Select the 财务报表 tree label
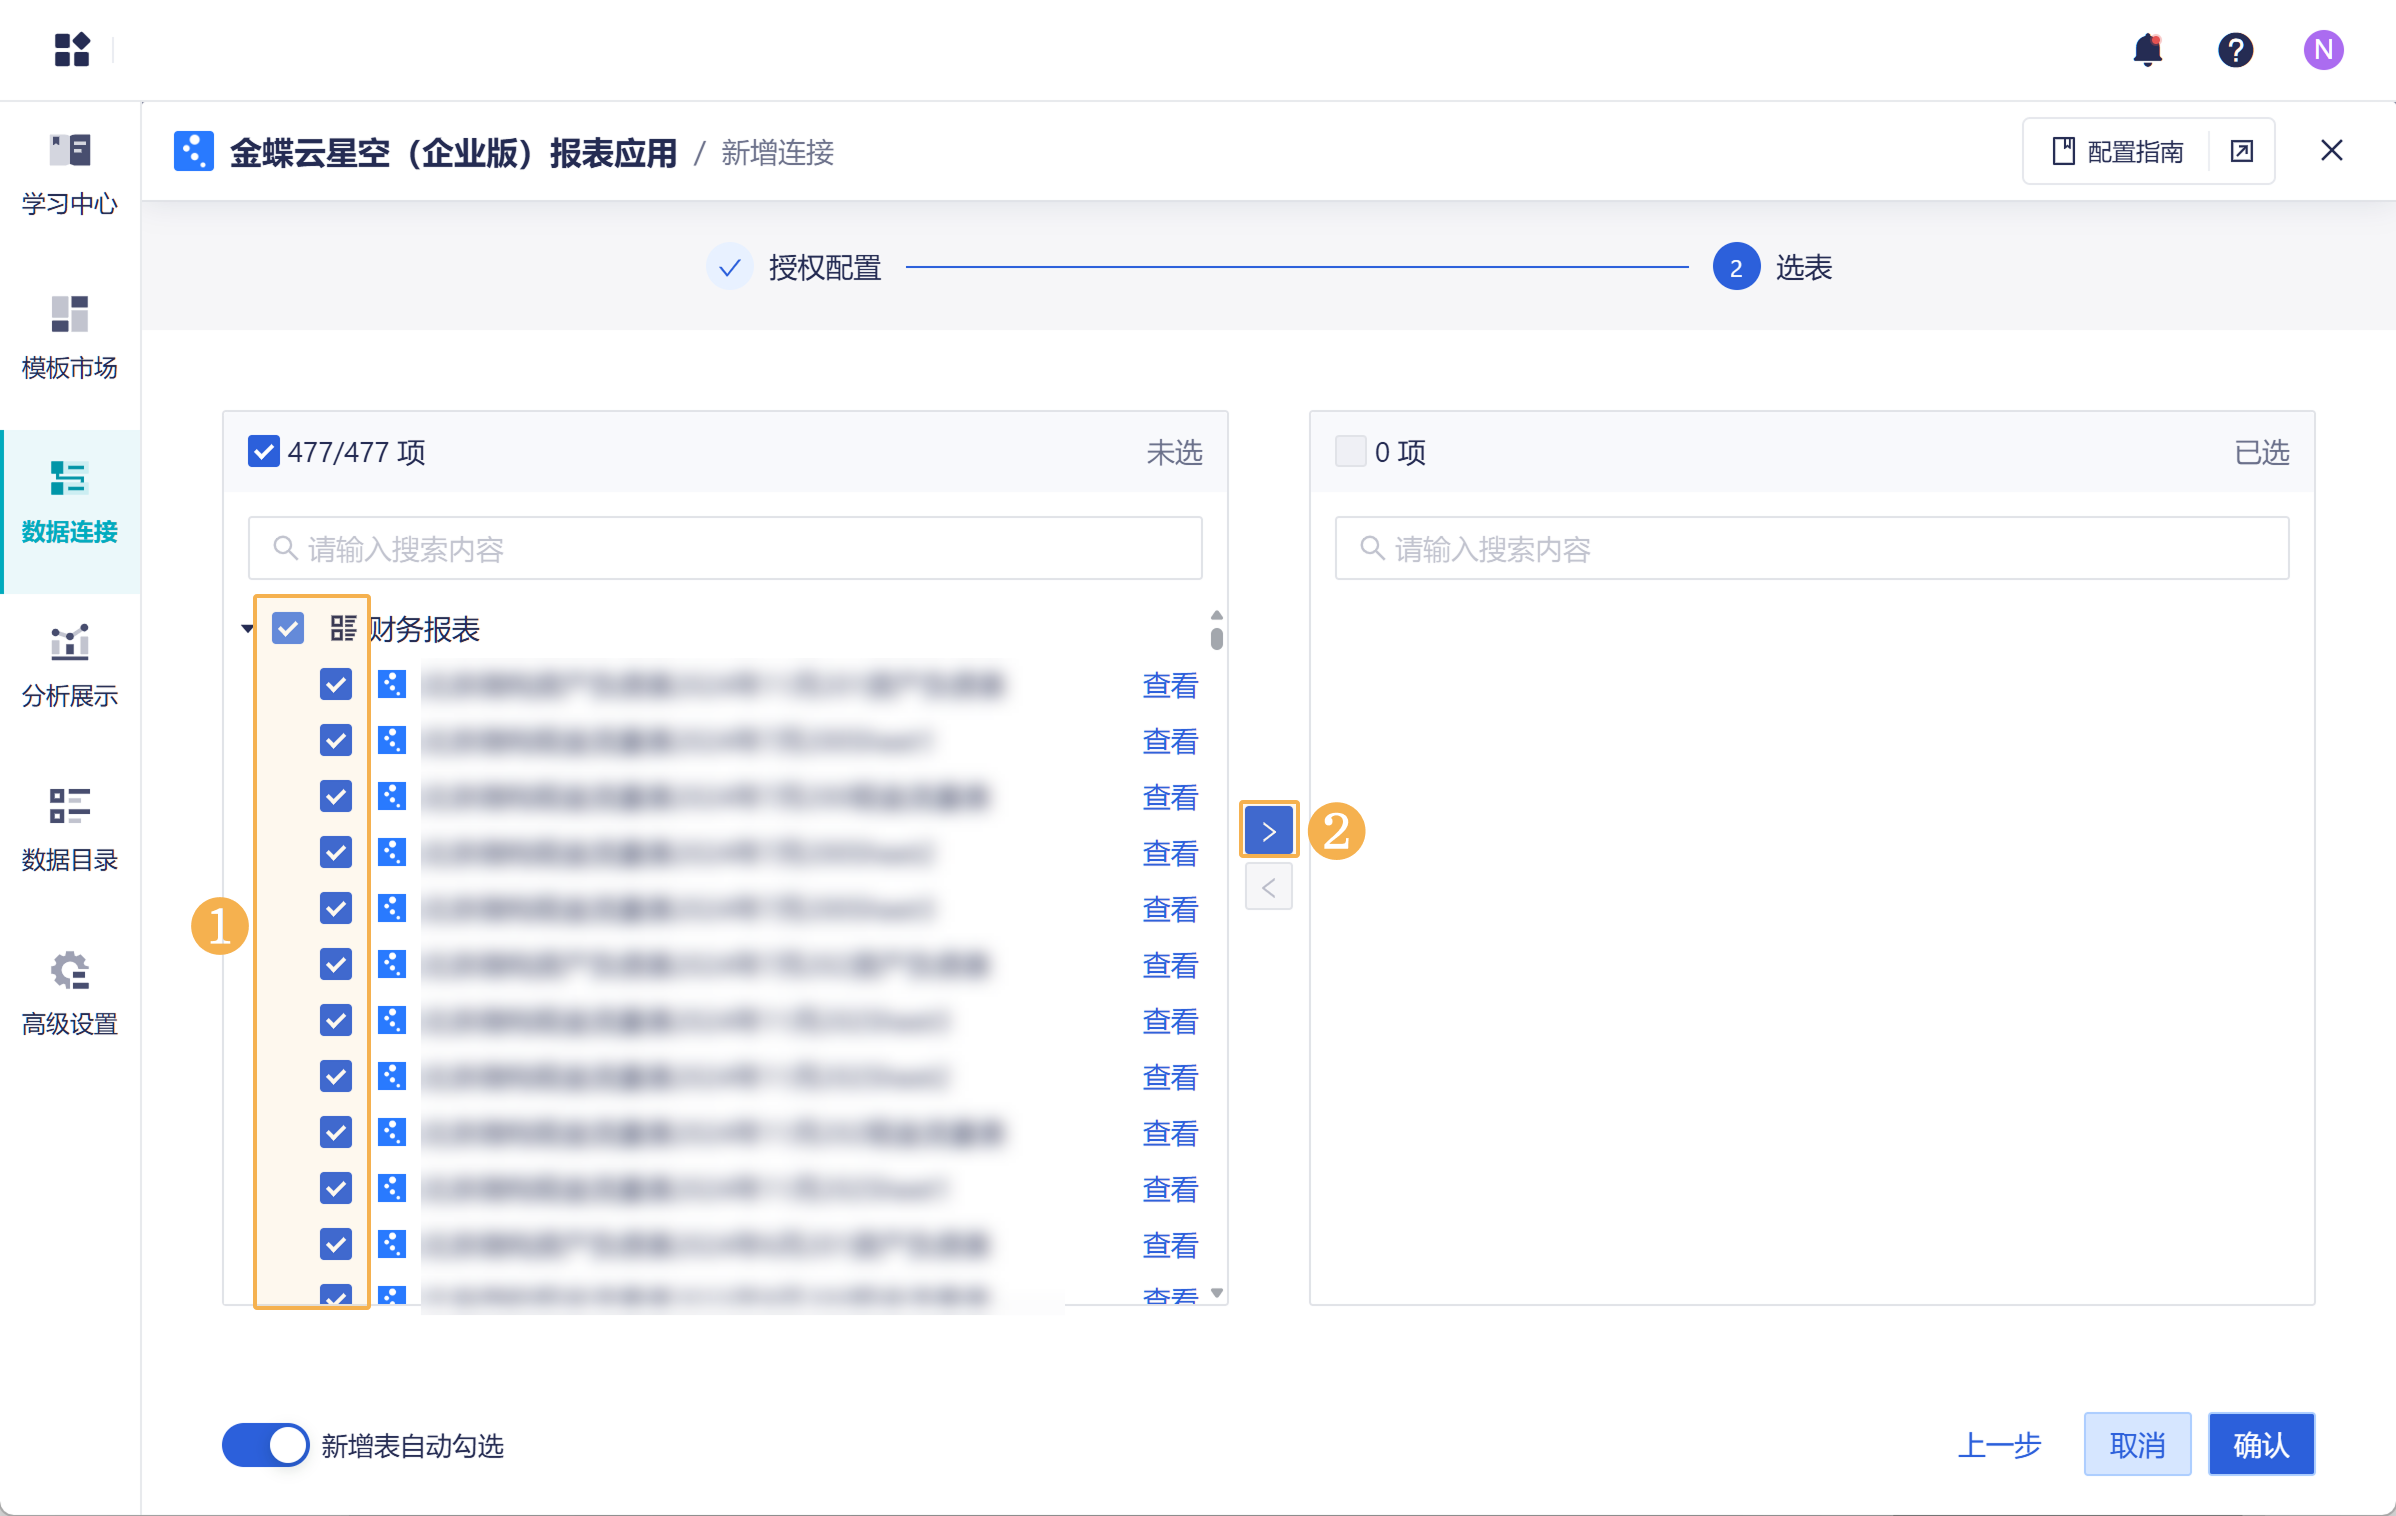Viewport: 2396px width, 1516px height. tap(424, 629)
